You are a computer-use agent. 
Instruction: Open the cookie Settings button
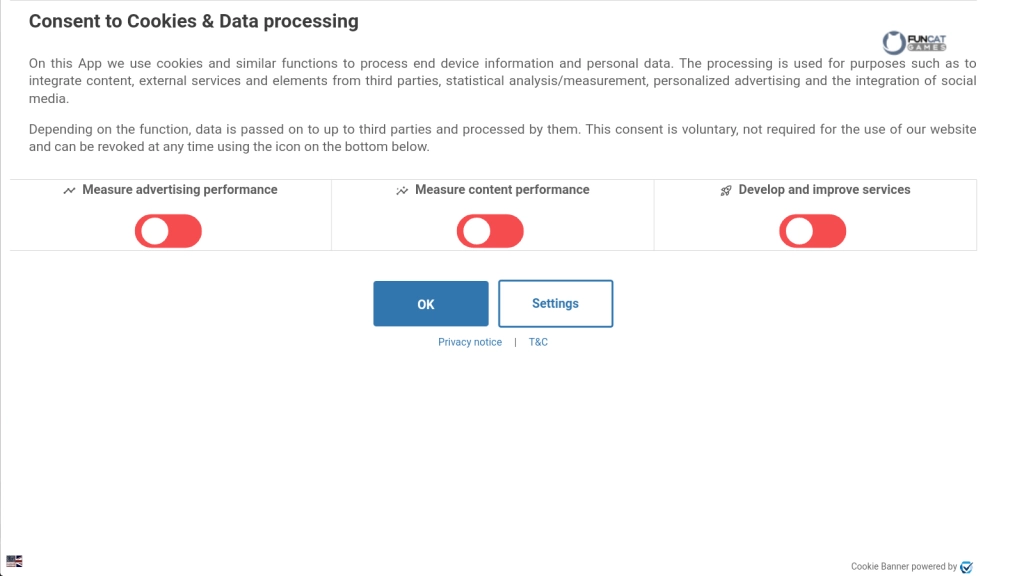pyautogui.click(x=555, y=304)
